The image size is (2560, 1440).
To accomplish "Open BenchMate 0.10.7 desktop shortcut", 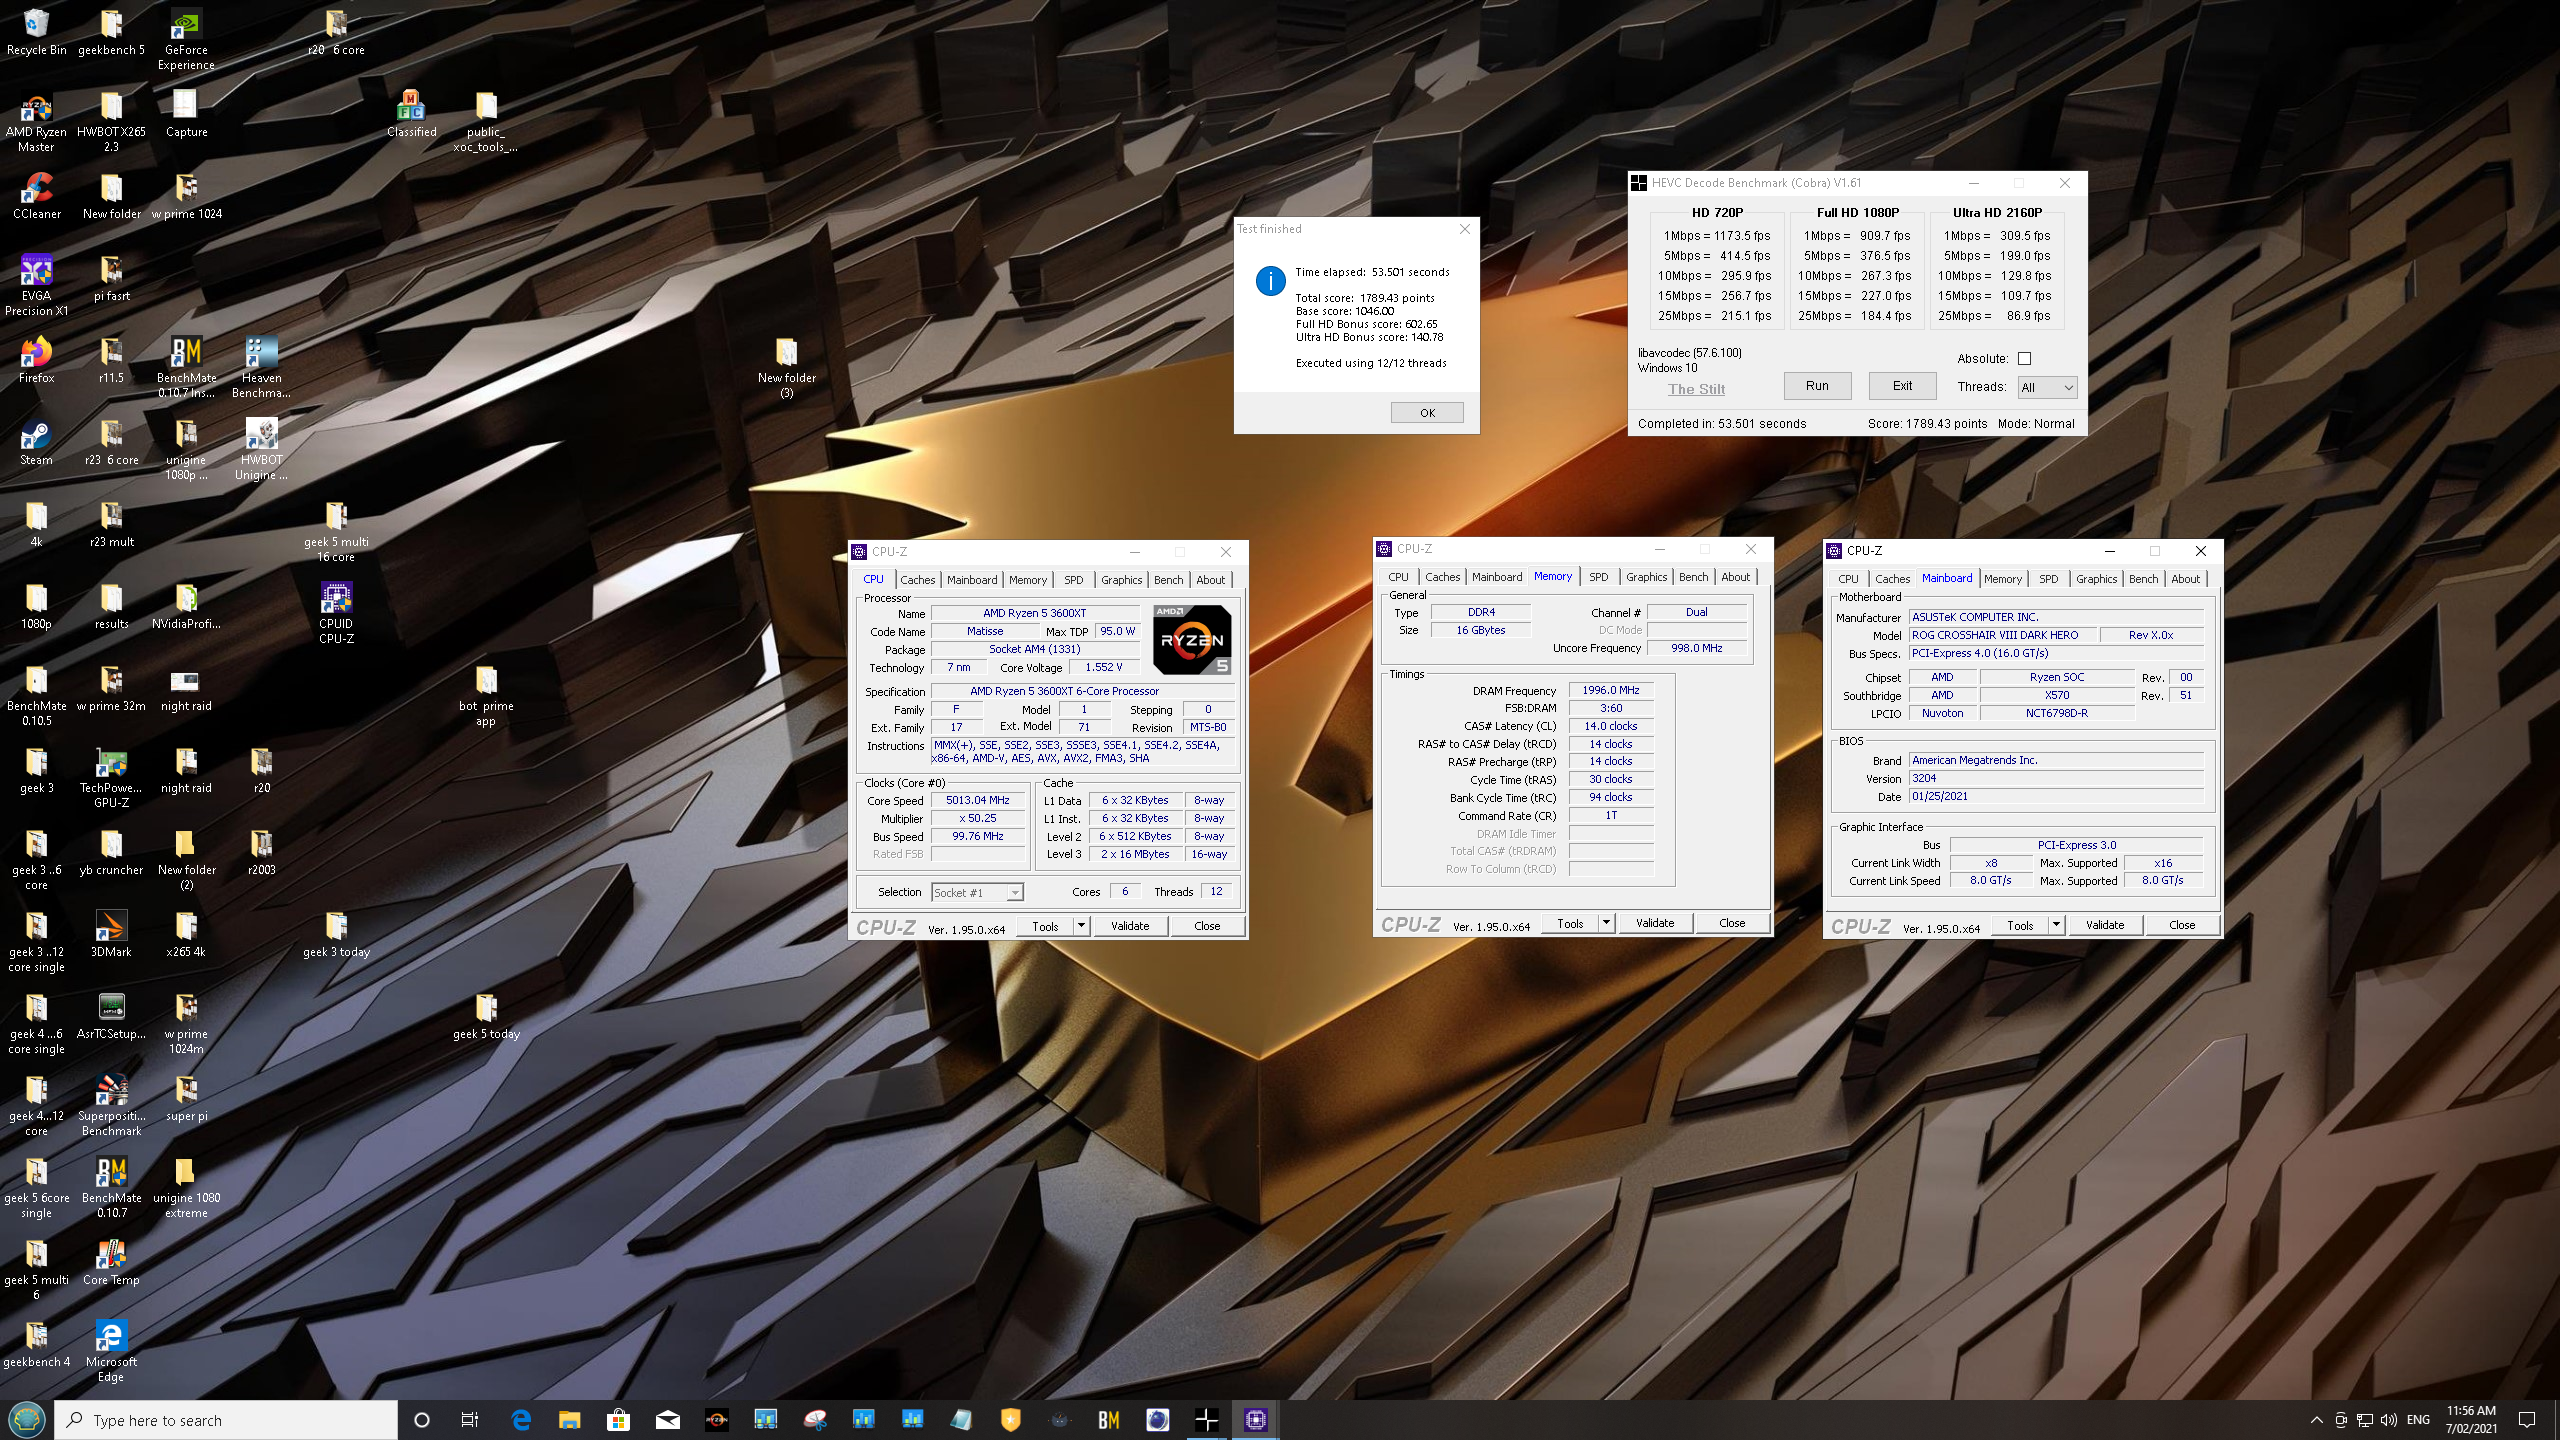I will click(x=111, y=1188).
